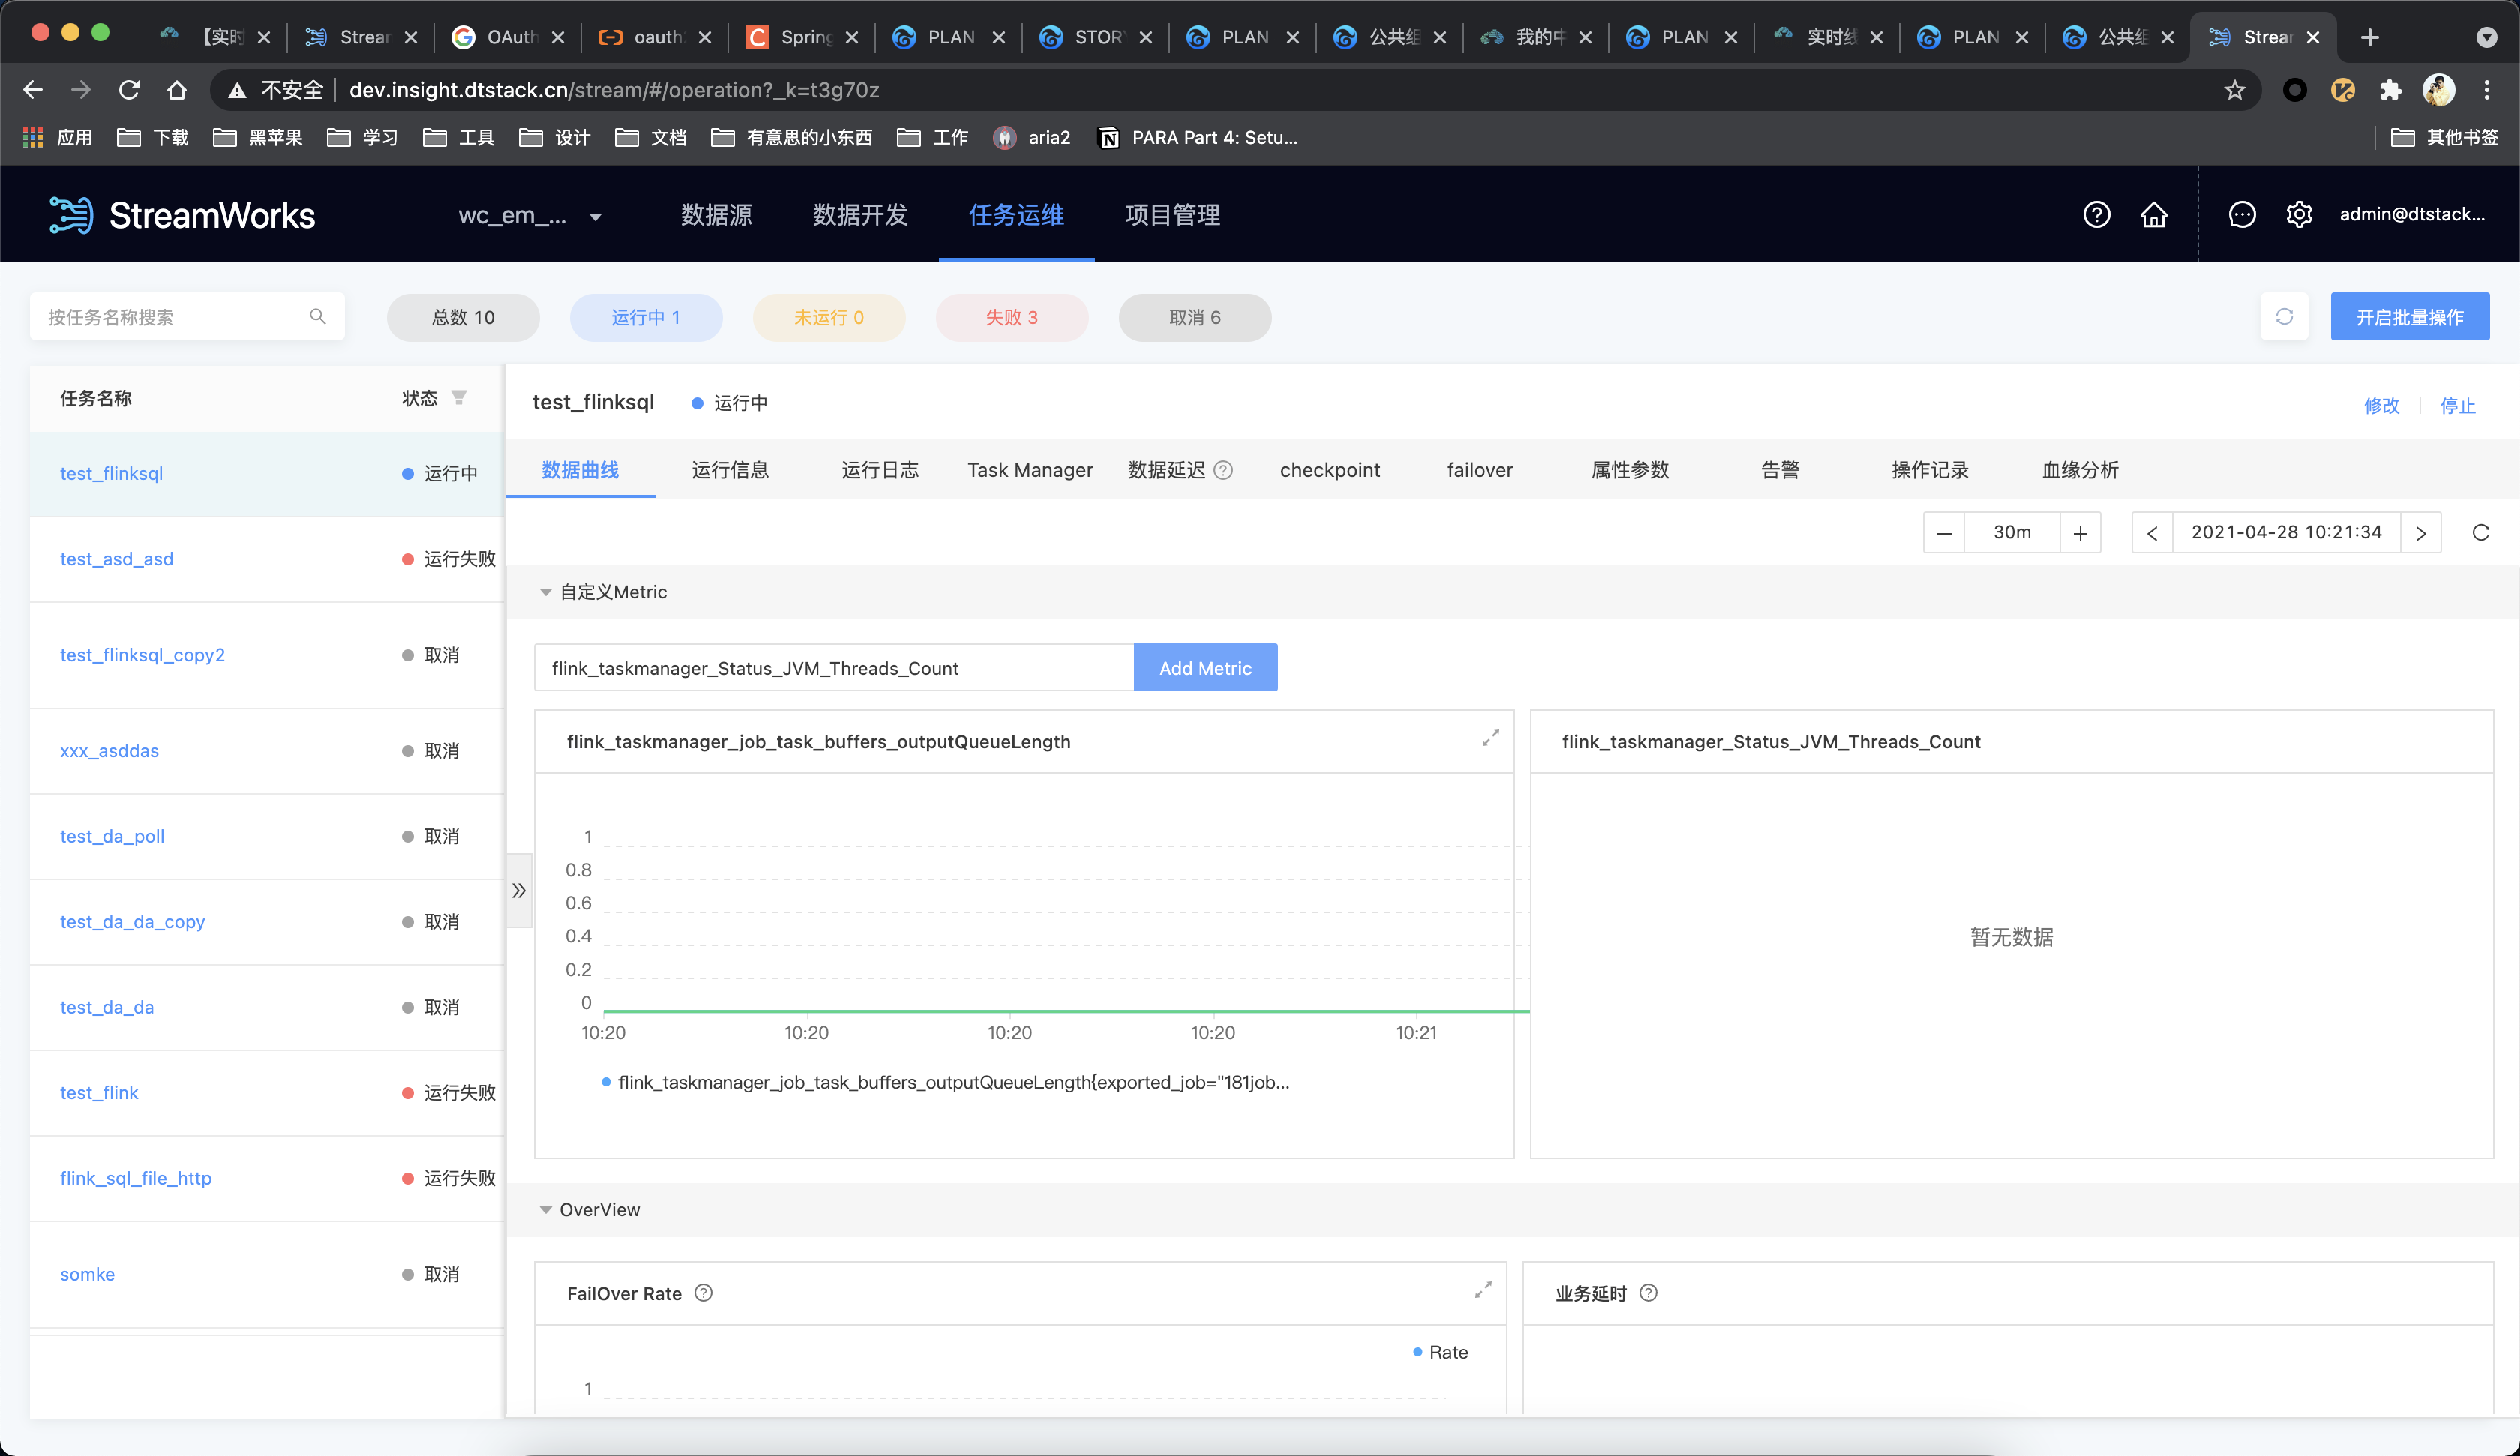Viewport: 2520px width, 1456px height.
Task: Bookmark this page with the star icon
Action: (2234, 90)
